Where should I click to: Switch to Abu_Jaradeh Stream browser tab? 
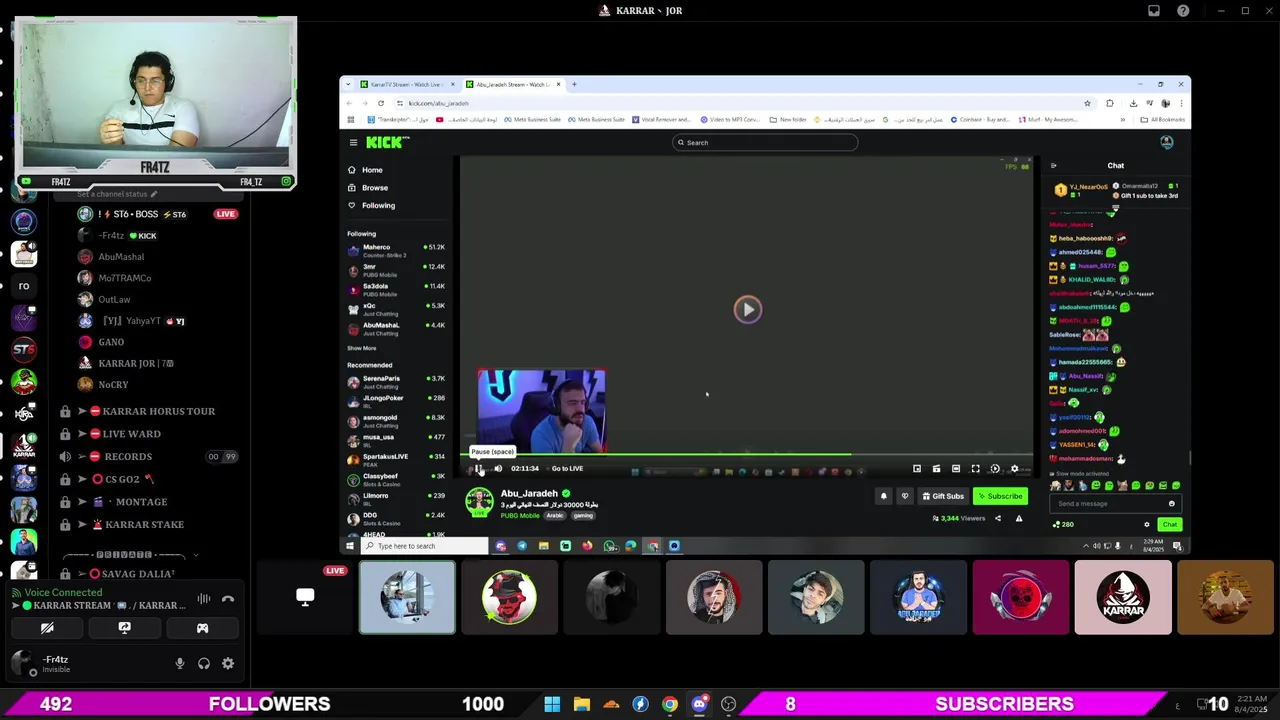click(513, 84)
